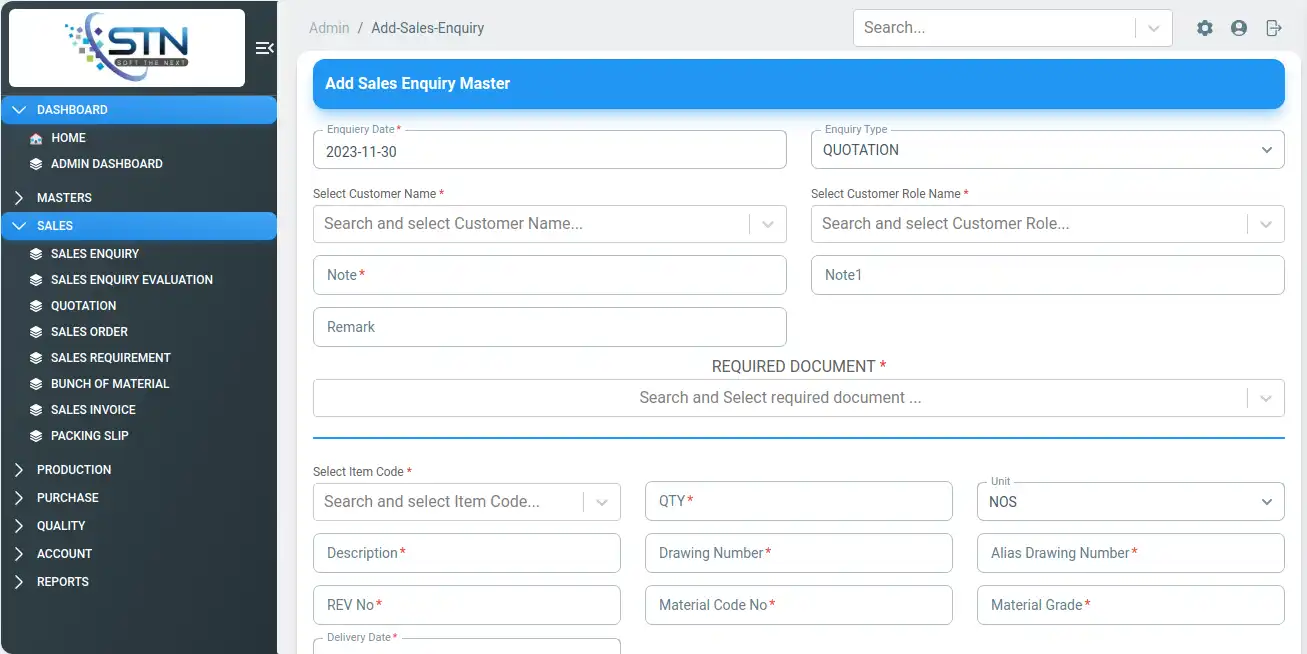
Task: Click the logout icon in header
Action: tap(1273, 28)
